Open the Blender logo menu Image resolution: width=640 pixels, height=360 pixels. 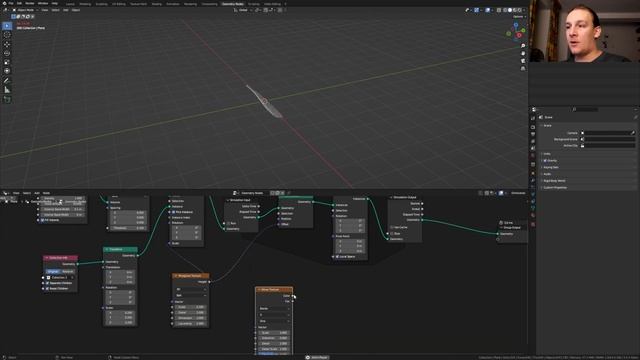point(4,3)
